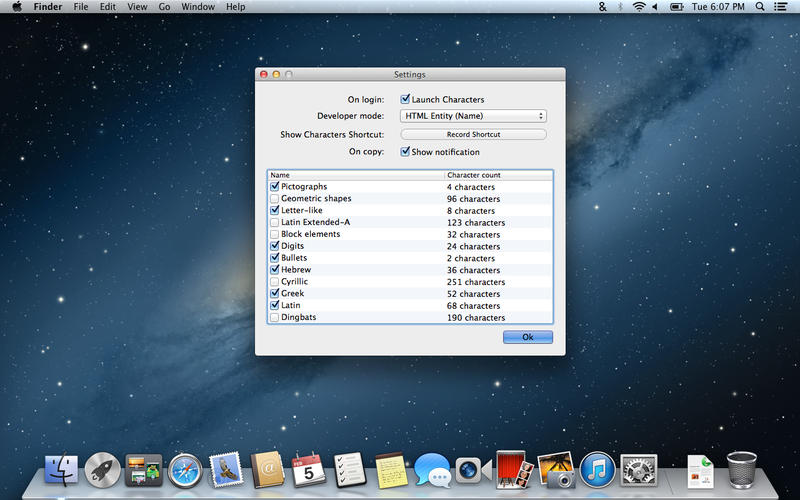Launch Safari compass icon in Dock
800x500 pixels.
point(185,470)
